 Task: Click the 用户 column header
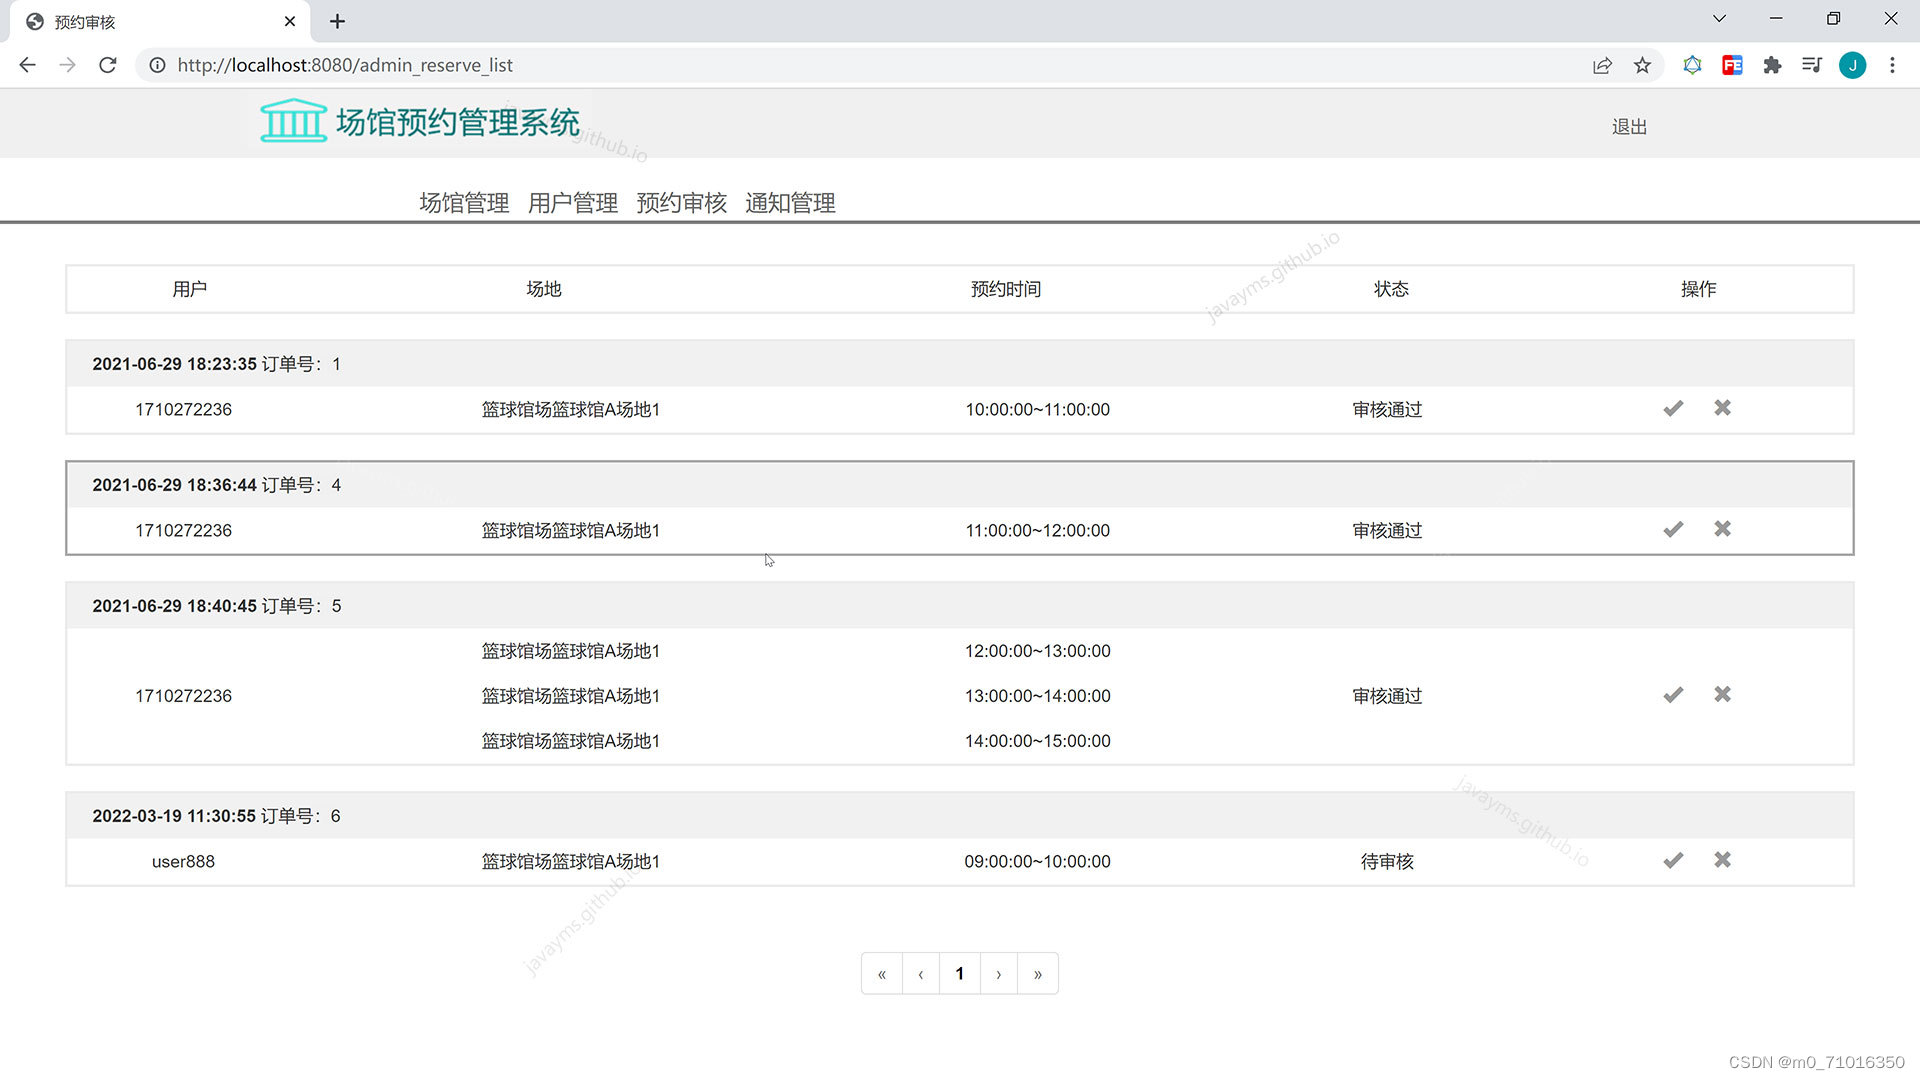tap(190, 289)
